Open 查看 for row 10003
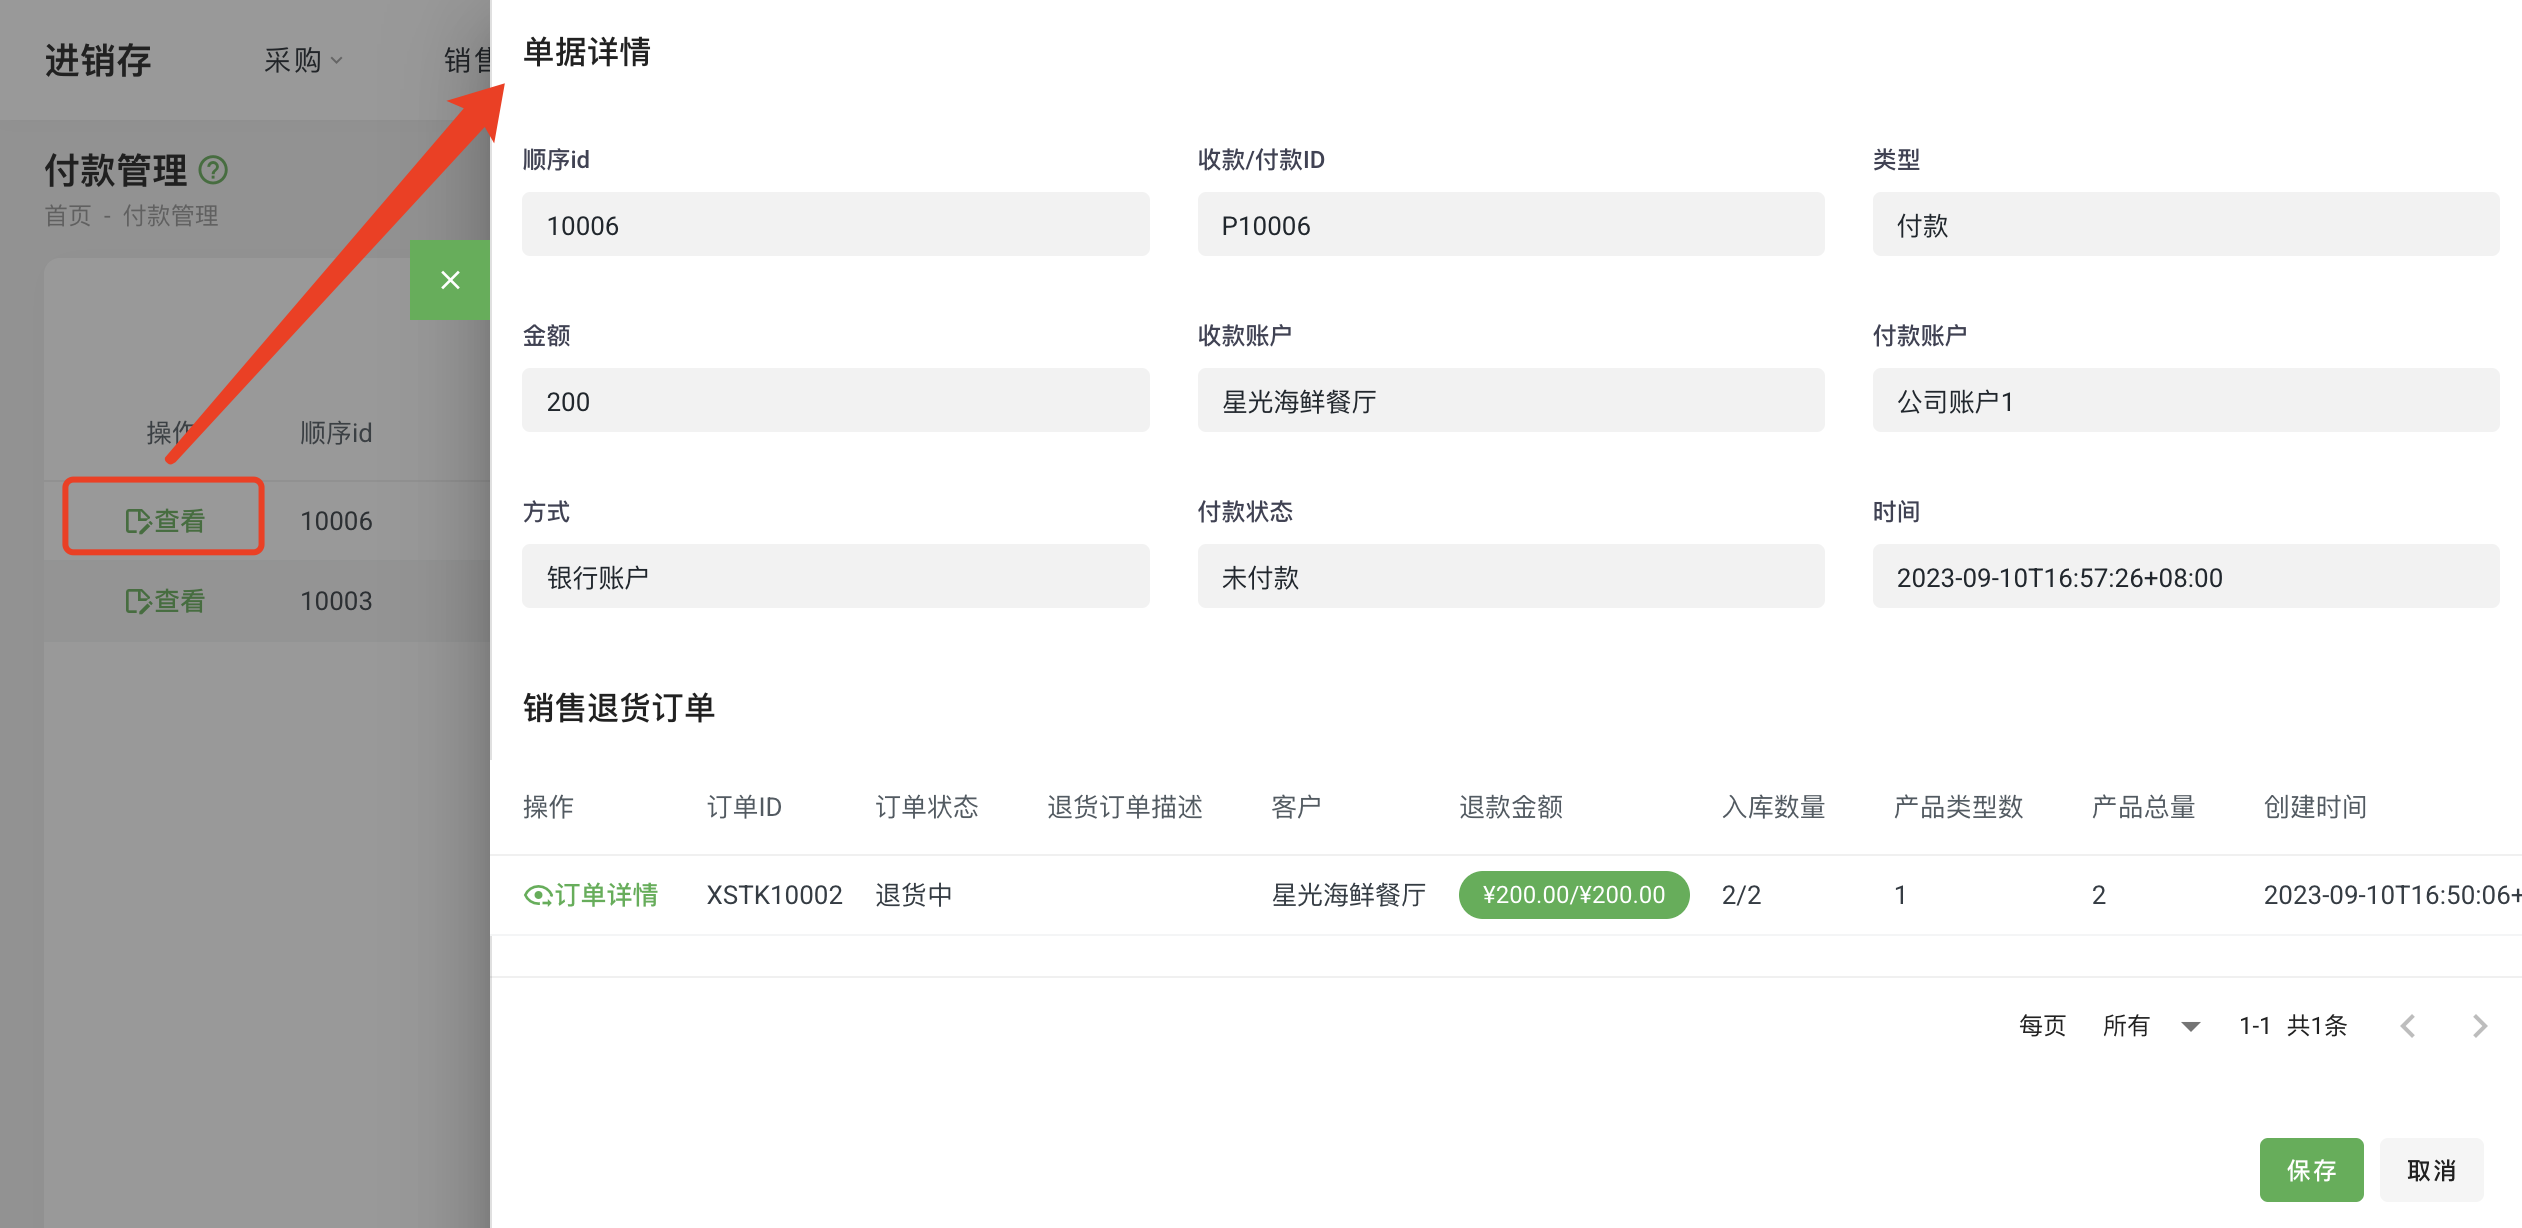 [x=165, y=600]
